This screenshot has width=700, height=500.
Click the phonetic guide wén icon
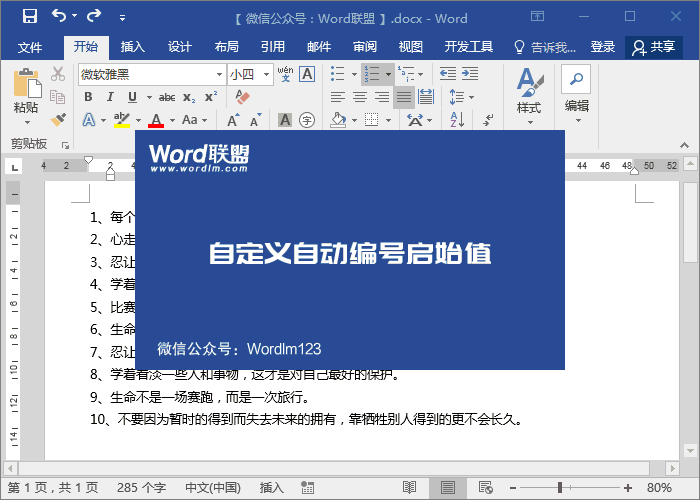click(285, 74)
